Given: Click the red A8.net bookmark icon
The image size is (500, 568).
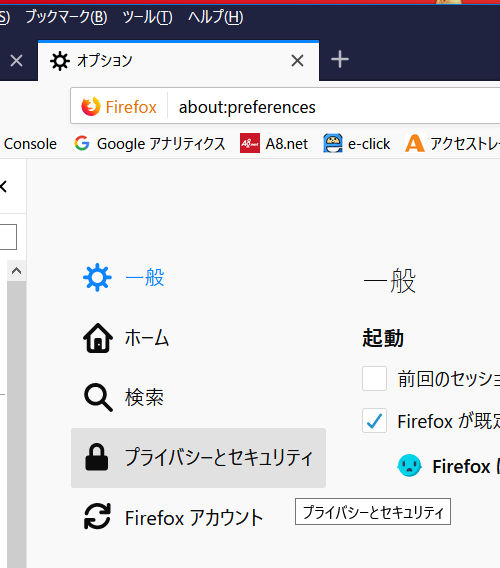Looking at the screenshot, I should click(250, 143).
